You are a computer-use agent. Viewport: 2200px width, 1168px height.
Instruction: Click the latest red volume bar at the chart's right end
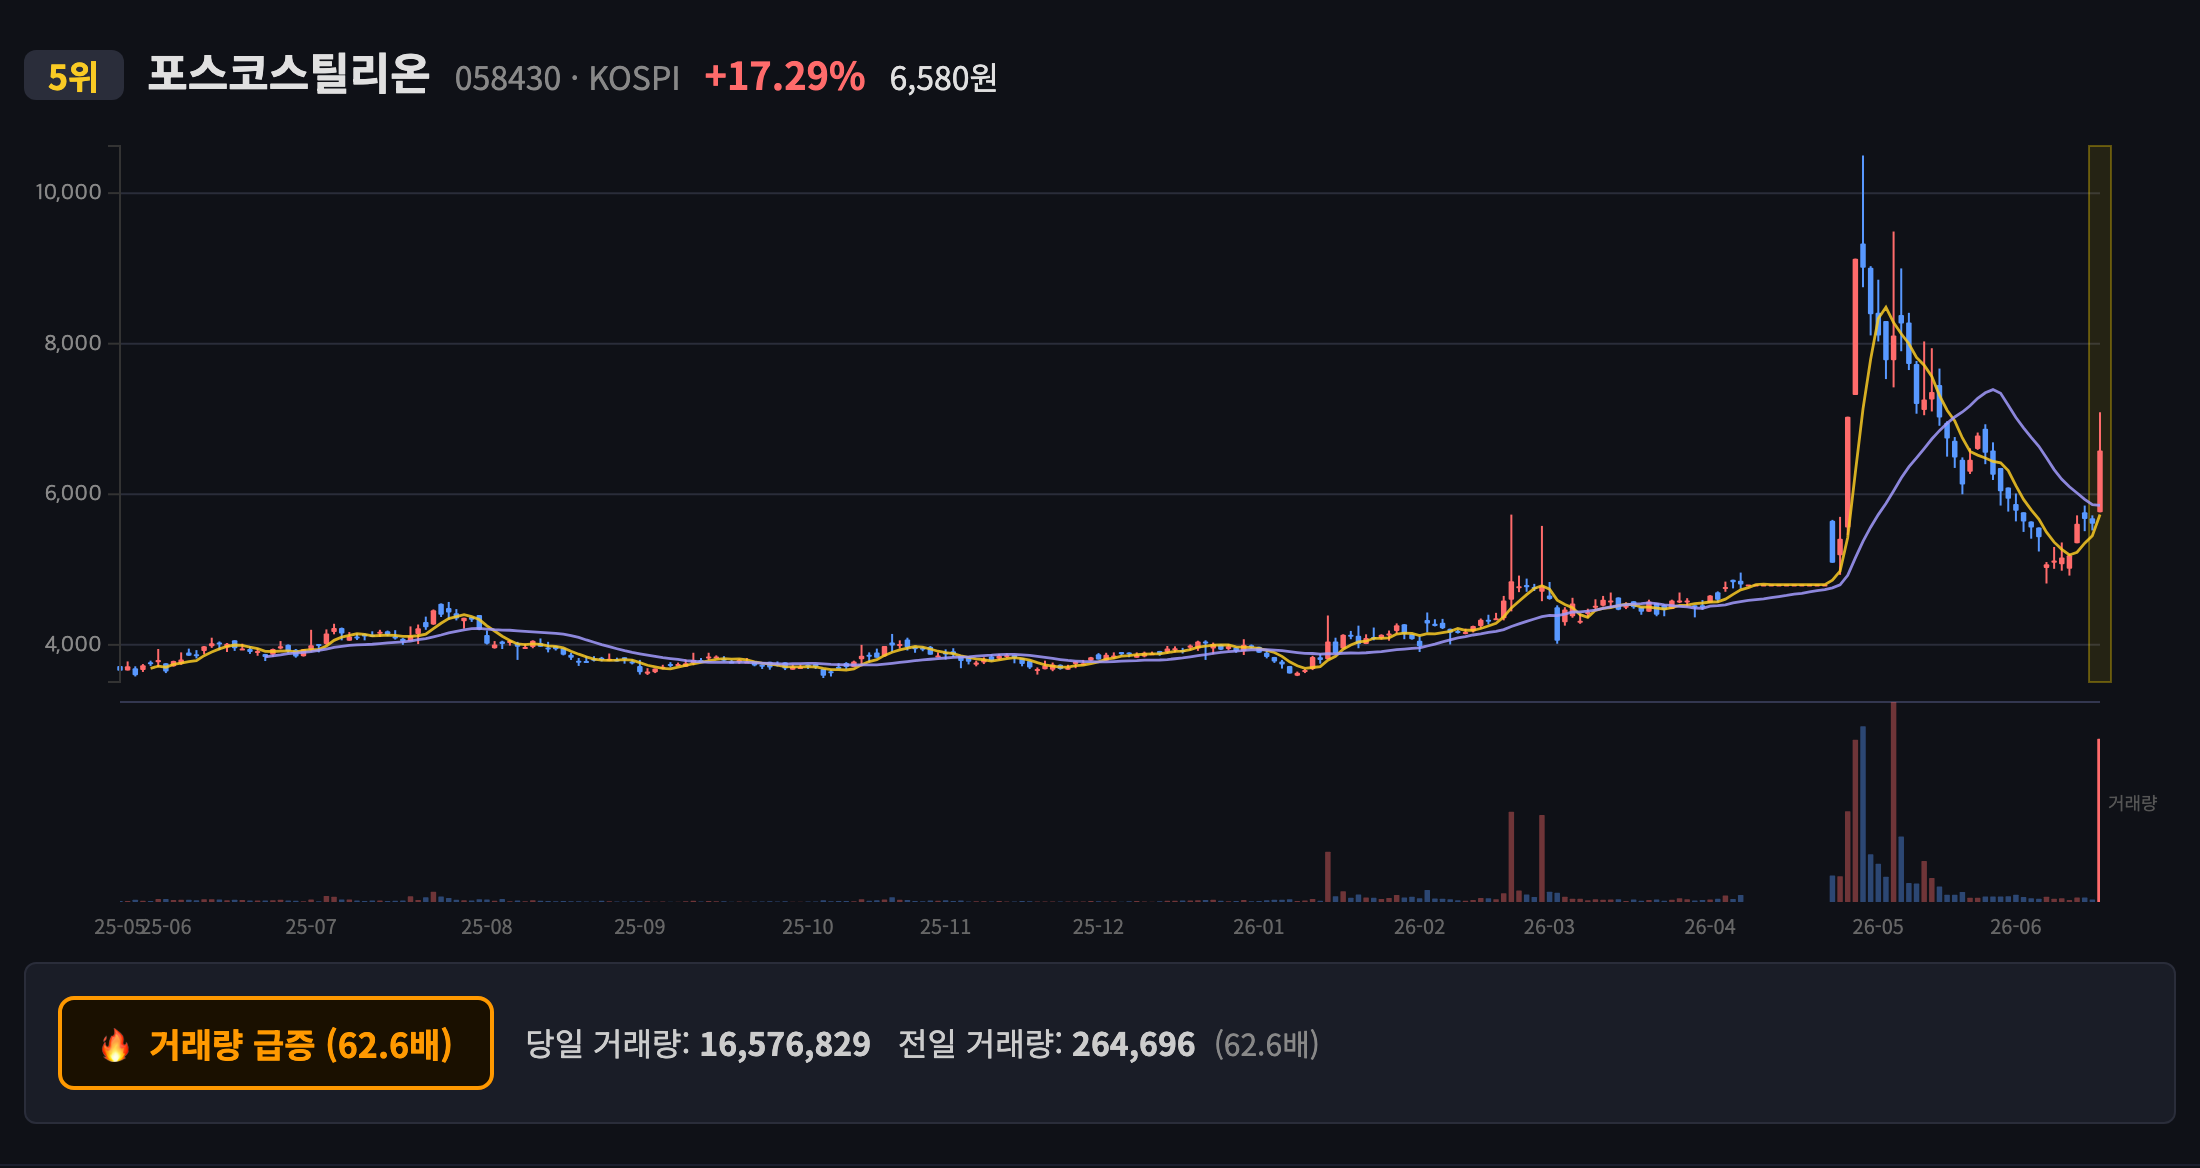click(2098, 820)
